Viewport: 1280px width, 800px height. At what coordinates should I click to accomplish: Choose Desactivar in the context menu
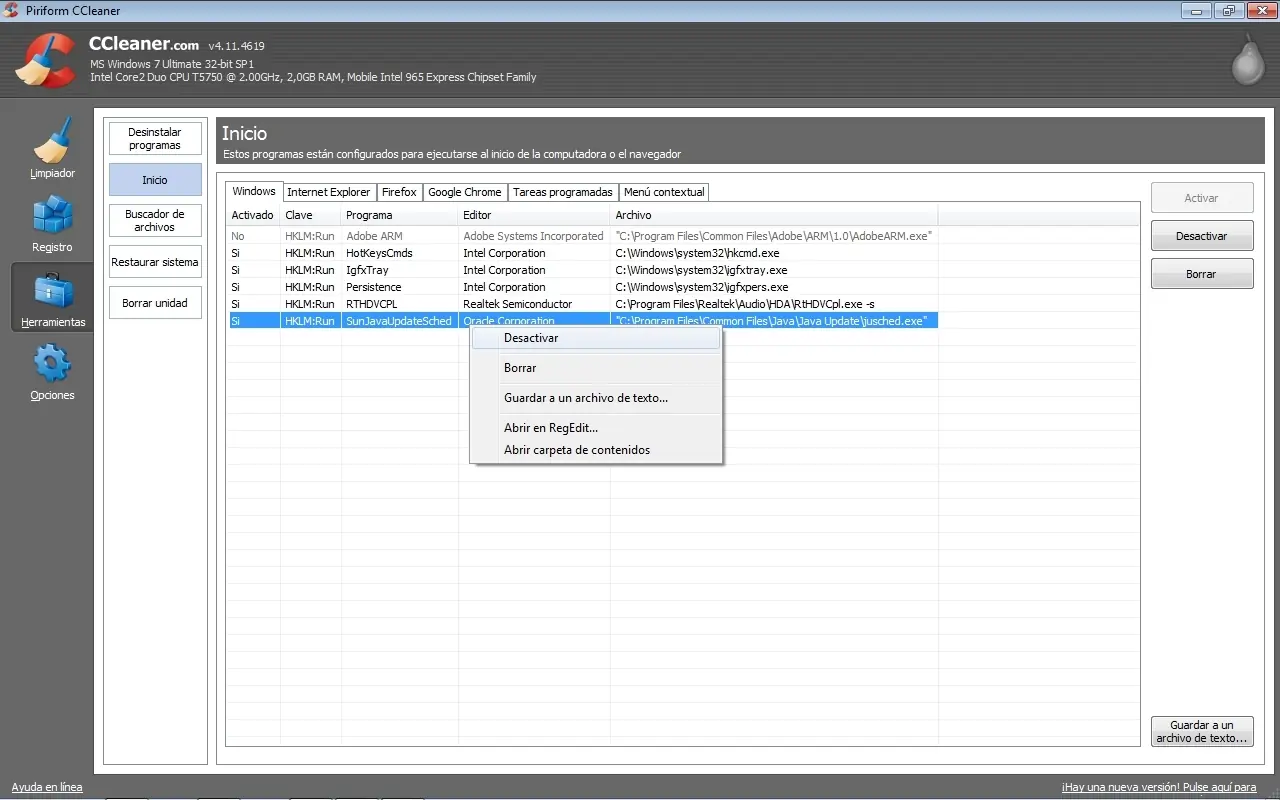(x=596, y=338)
